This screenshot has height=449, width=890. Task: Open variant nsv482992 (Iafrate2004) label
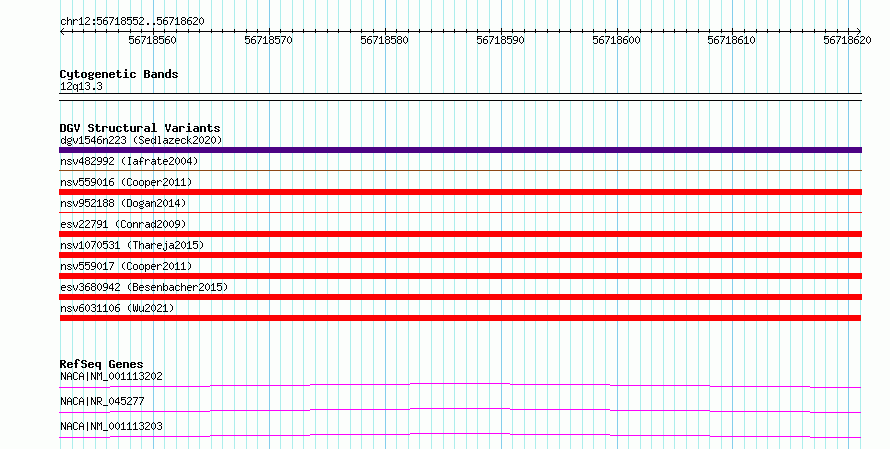click(x=129, y=161)
